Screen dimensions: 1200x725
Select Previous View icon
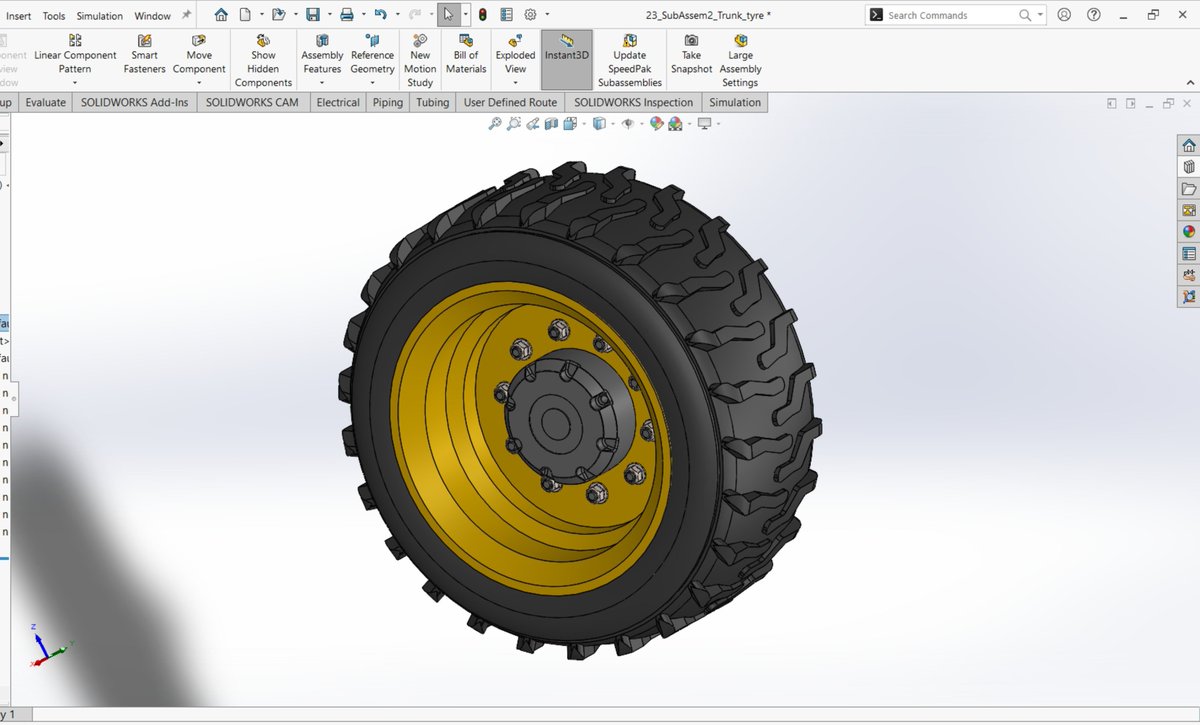tap(533, 124)
